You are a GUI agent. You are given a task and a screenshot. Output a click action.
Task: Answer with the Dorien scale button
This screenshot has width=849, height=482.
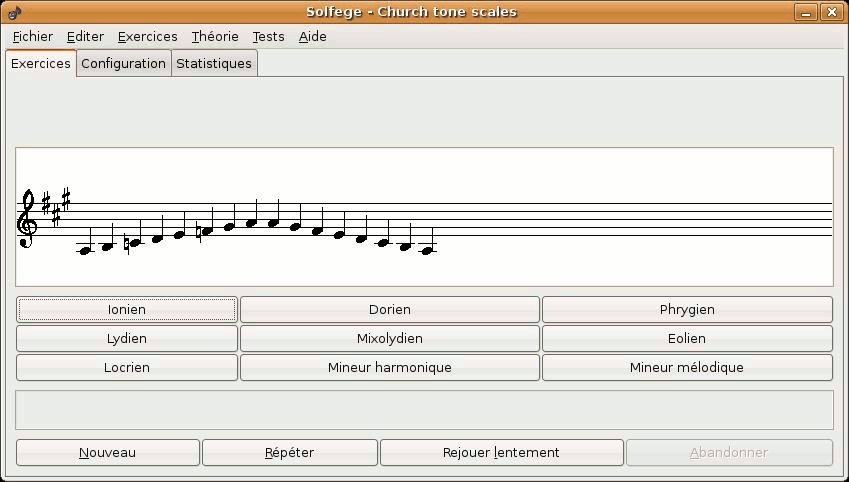390,309
